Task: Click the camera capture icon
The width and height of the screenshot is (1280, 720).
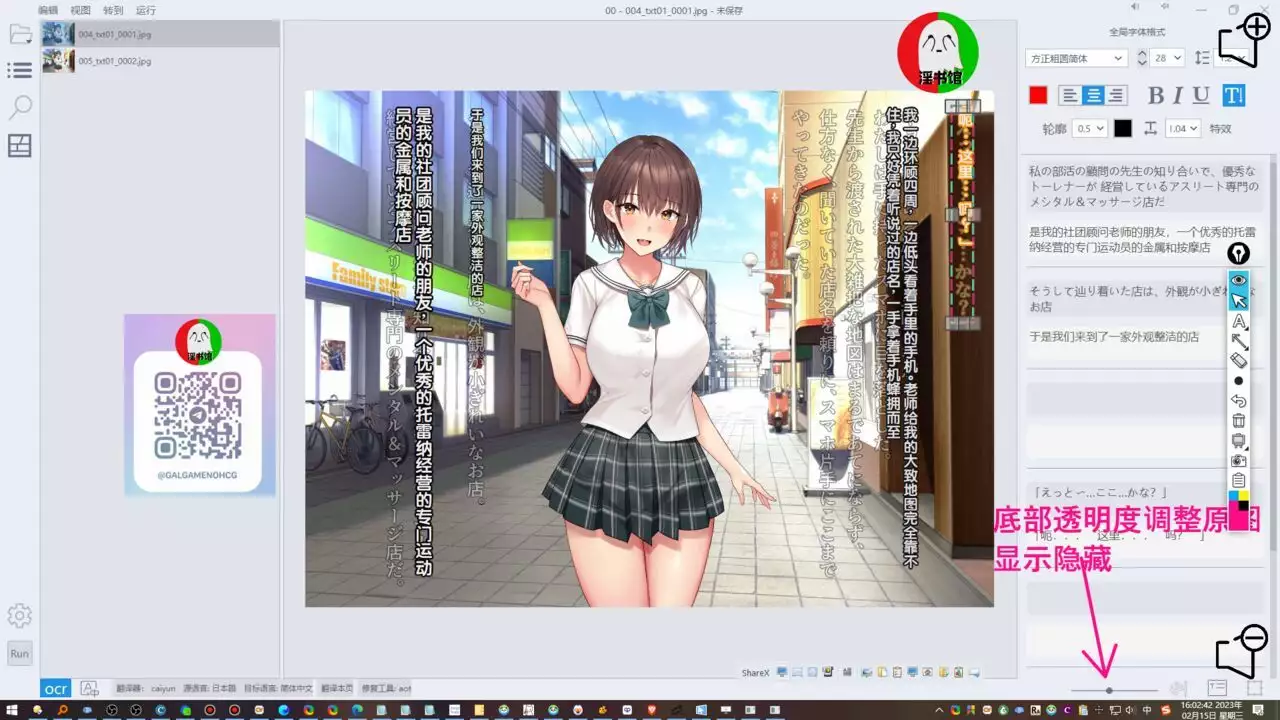Action: pyautogui.click(x=1239, y=461)
